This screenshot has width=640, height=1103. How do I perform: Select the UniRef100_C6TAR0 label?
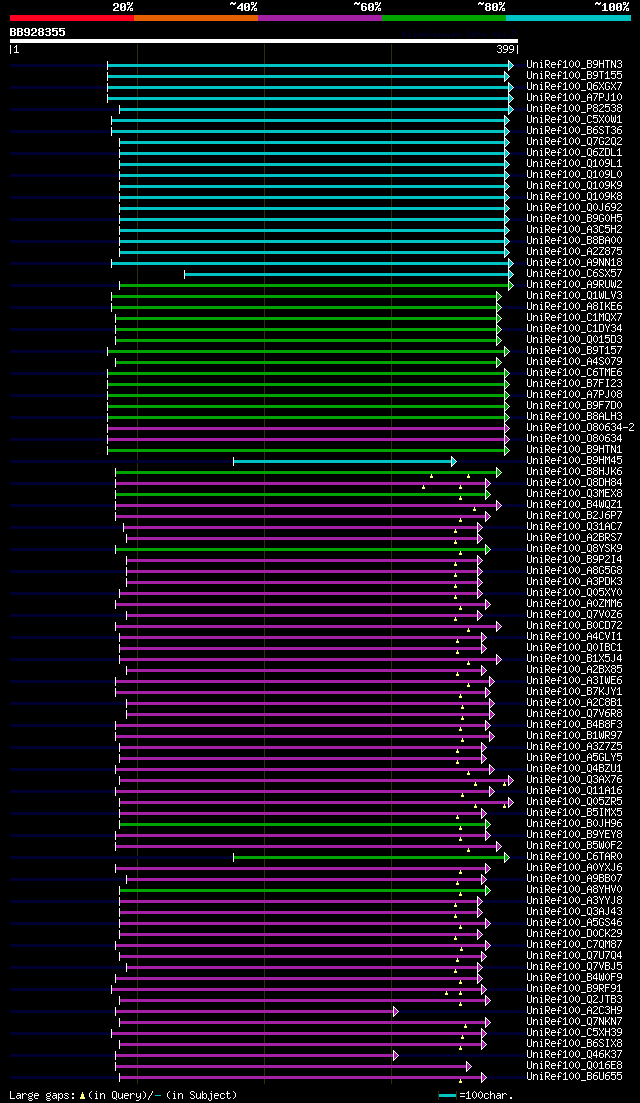pyautogui.click(x=574, y=857)
